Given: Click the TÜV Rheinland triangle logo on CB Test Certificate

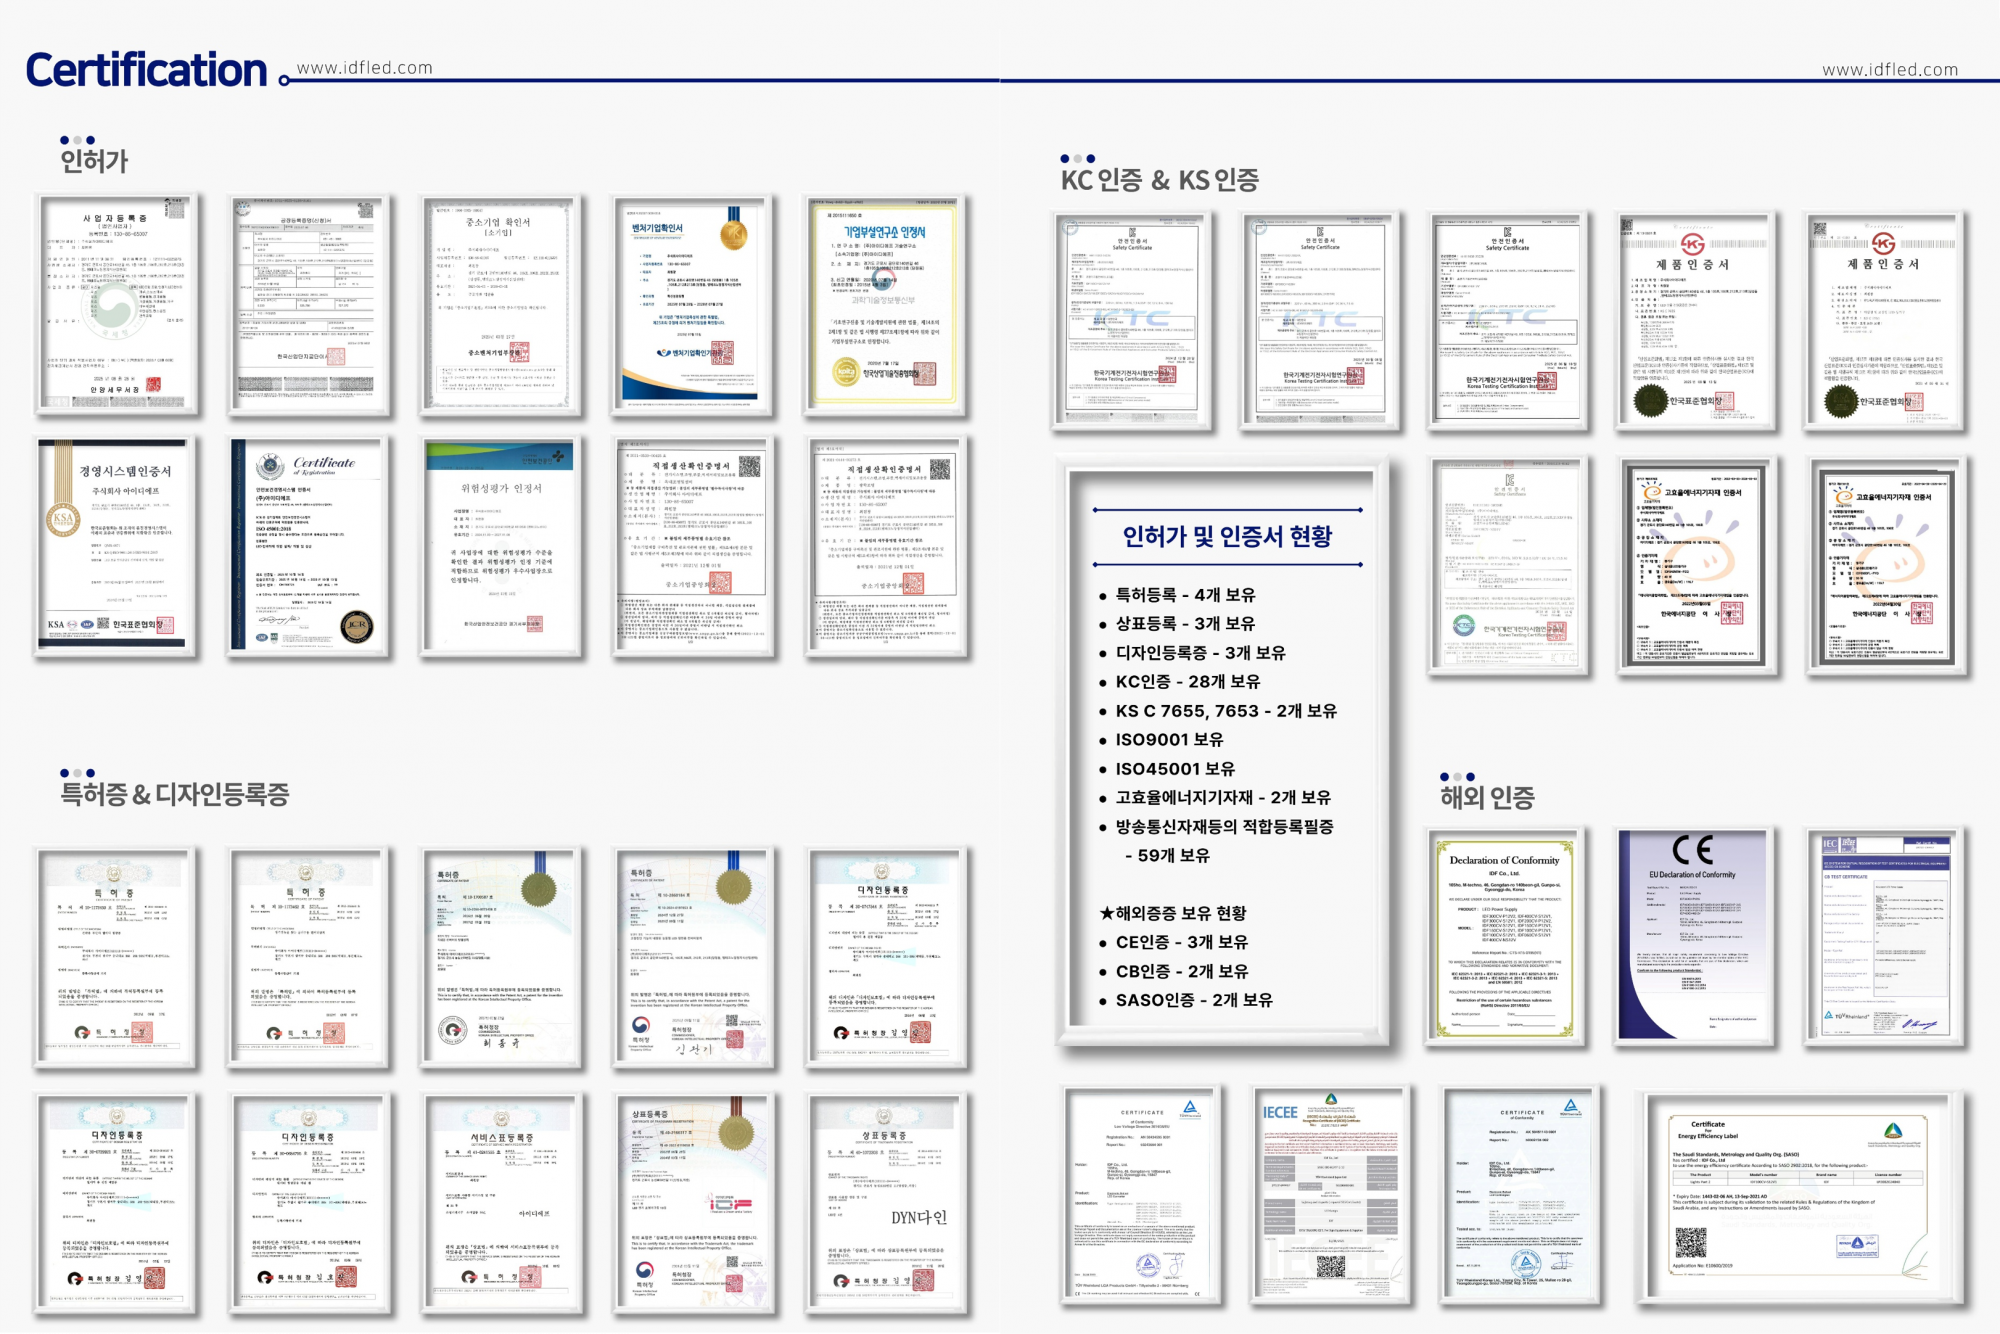Looking at the screenshot, I should click(1827, 1014).
